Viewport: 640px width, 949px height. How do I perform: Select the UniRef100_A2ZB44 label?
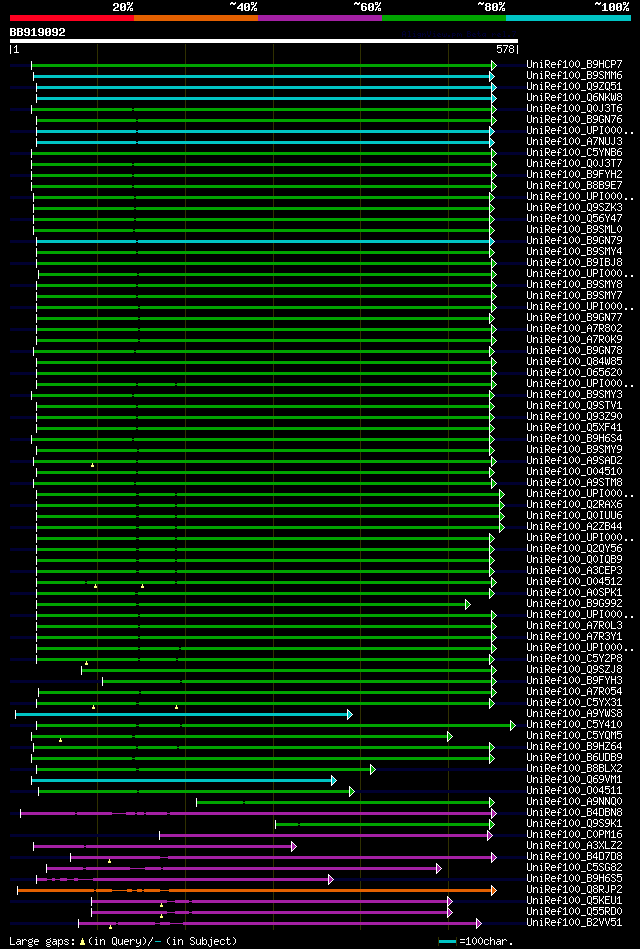click(x=575, y=527)
